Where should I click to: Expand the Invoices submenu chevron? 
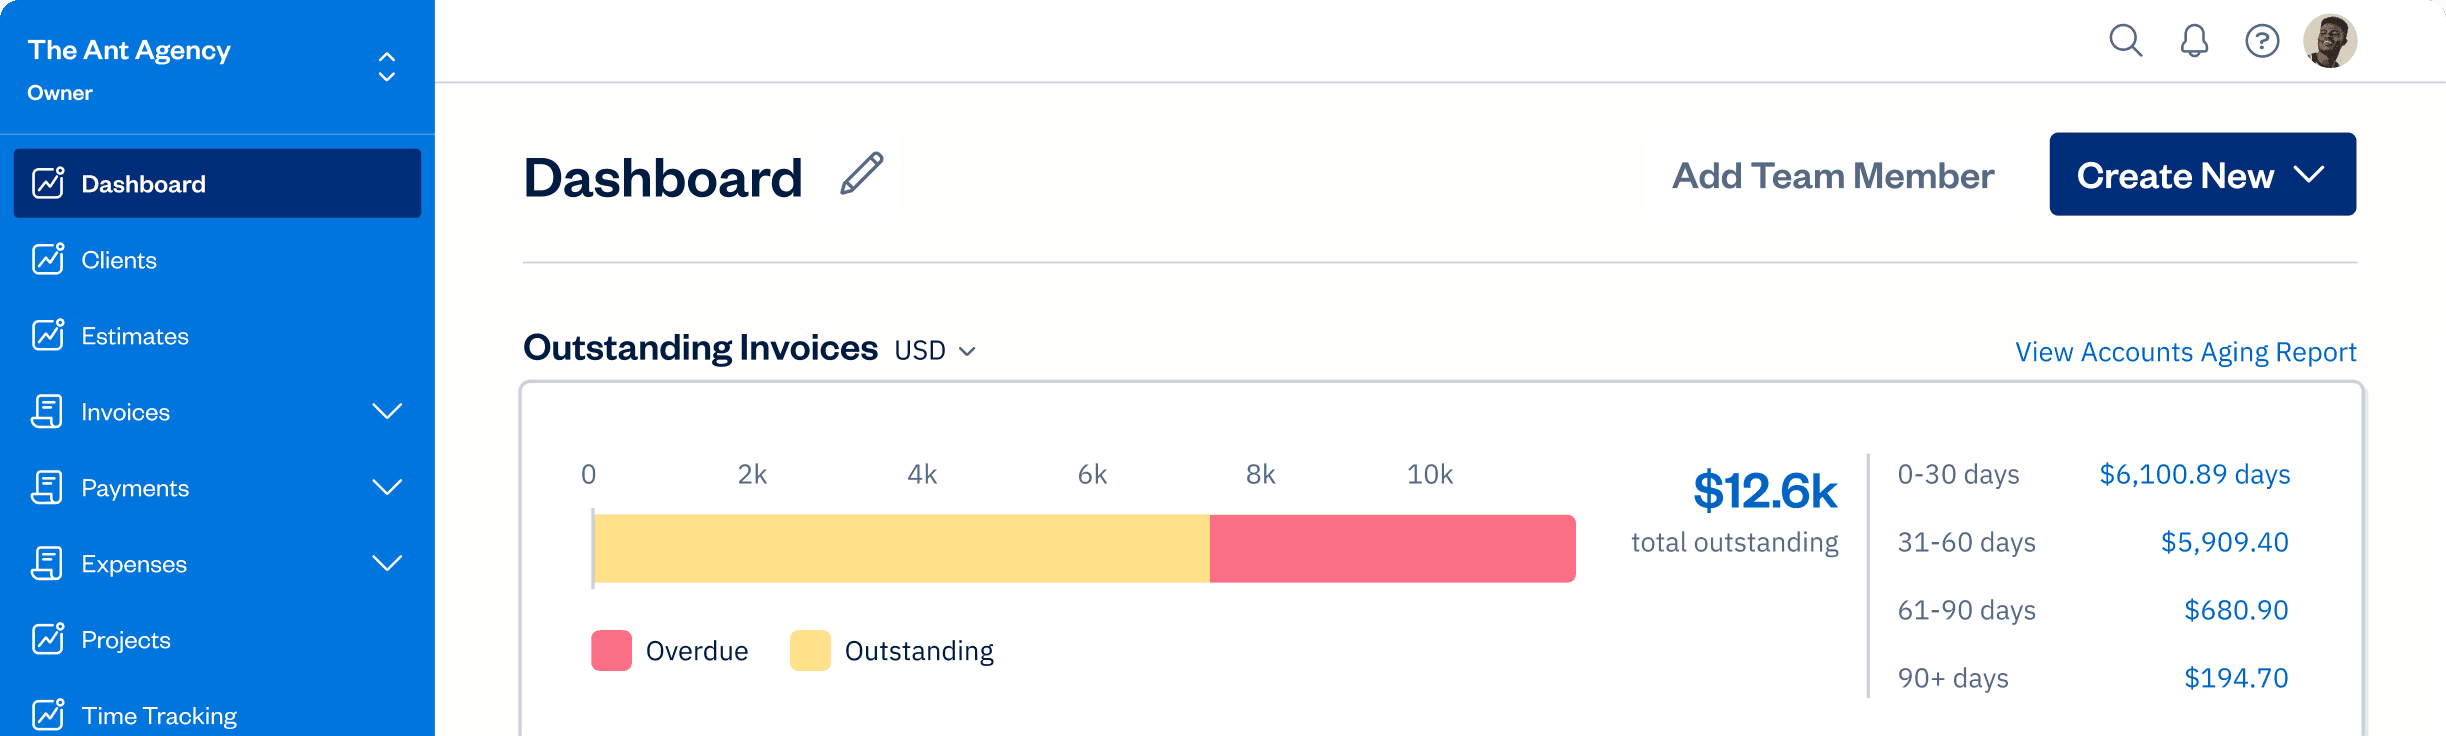(387, 411)
